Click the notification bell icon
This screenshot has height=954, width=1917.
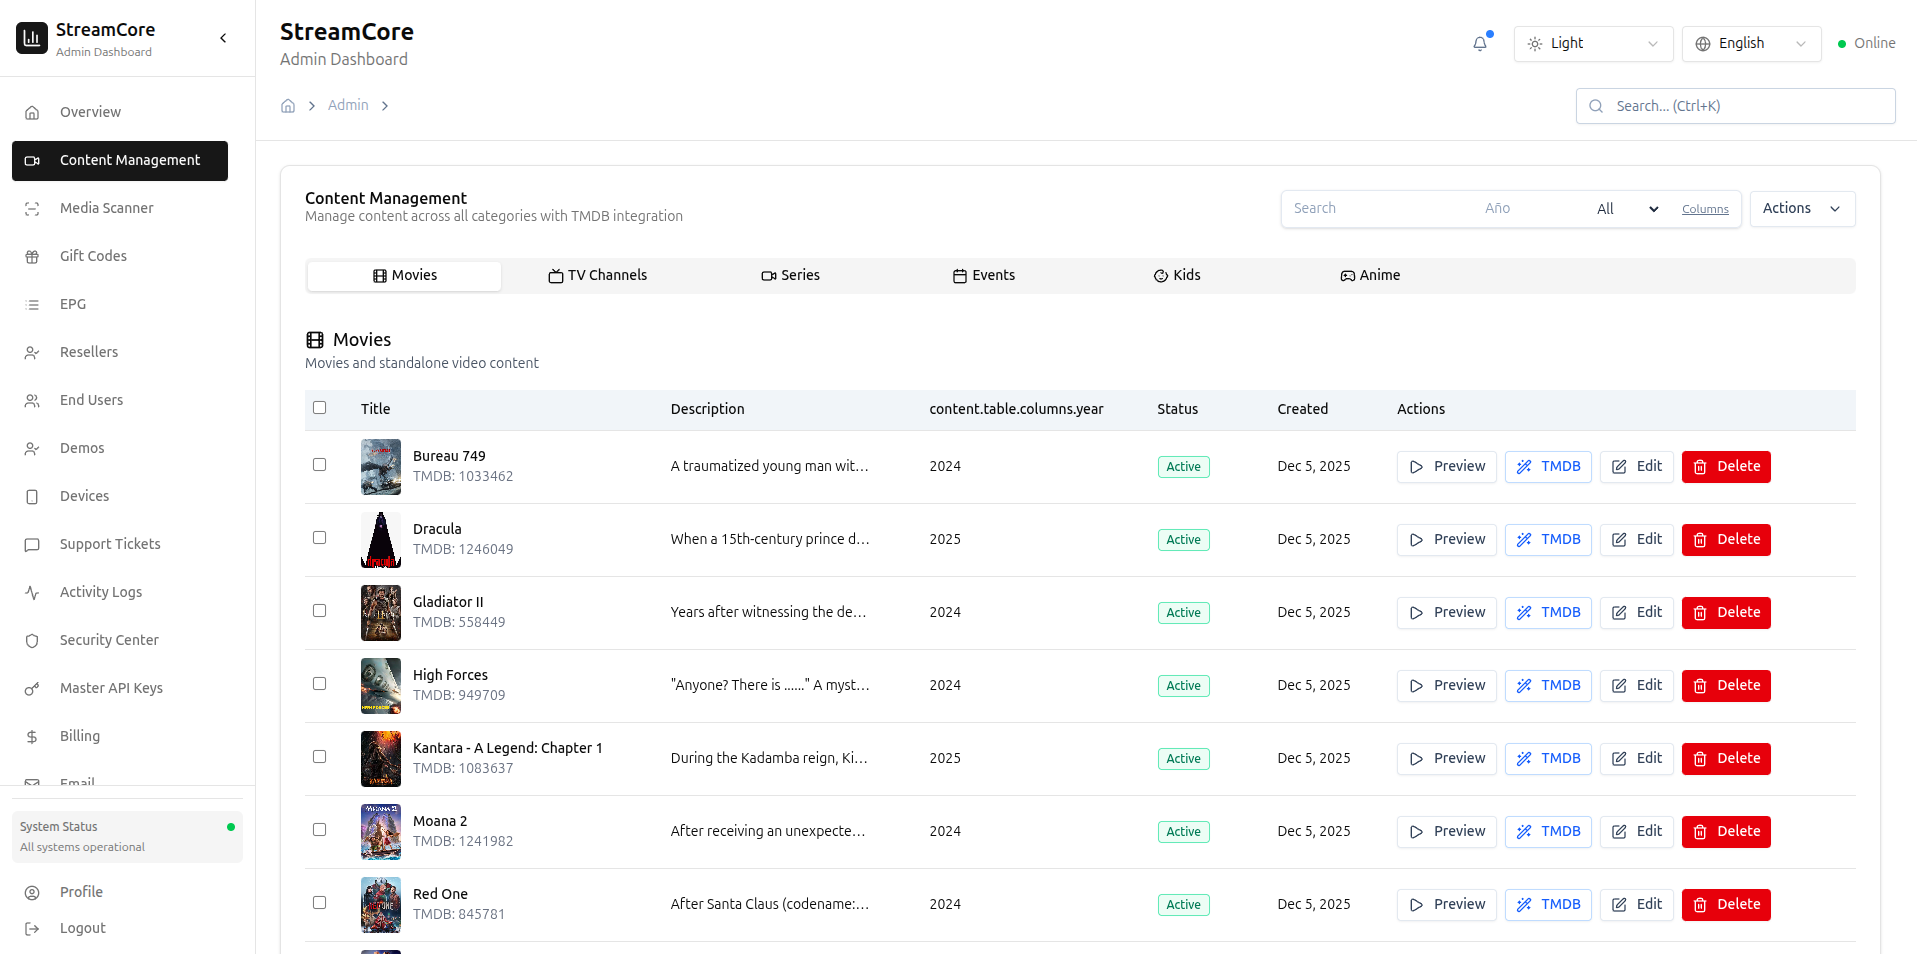pos(1480,44)
